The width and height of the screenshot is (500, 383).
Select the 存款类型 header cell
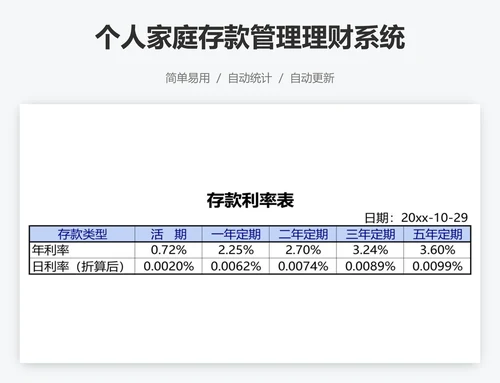click(82, 234)
